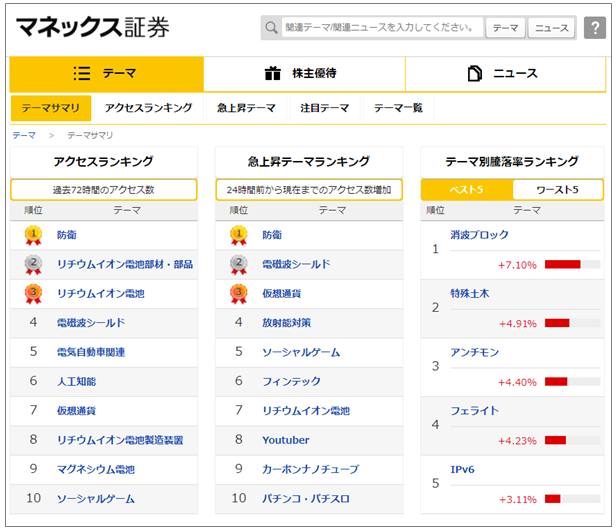Open 仮想通貨 at rank 7 in アクセスランキング
Screen dimensions: 616x530
77,411
